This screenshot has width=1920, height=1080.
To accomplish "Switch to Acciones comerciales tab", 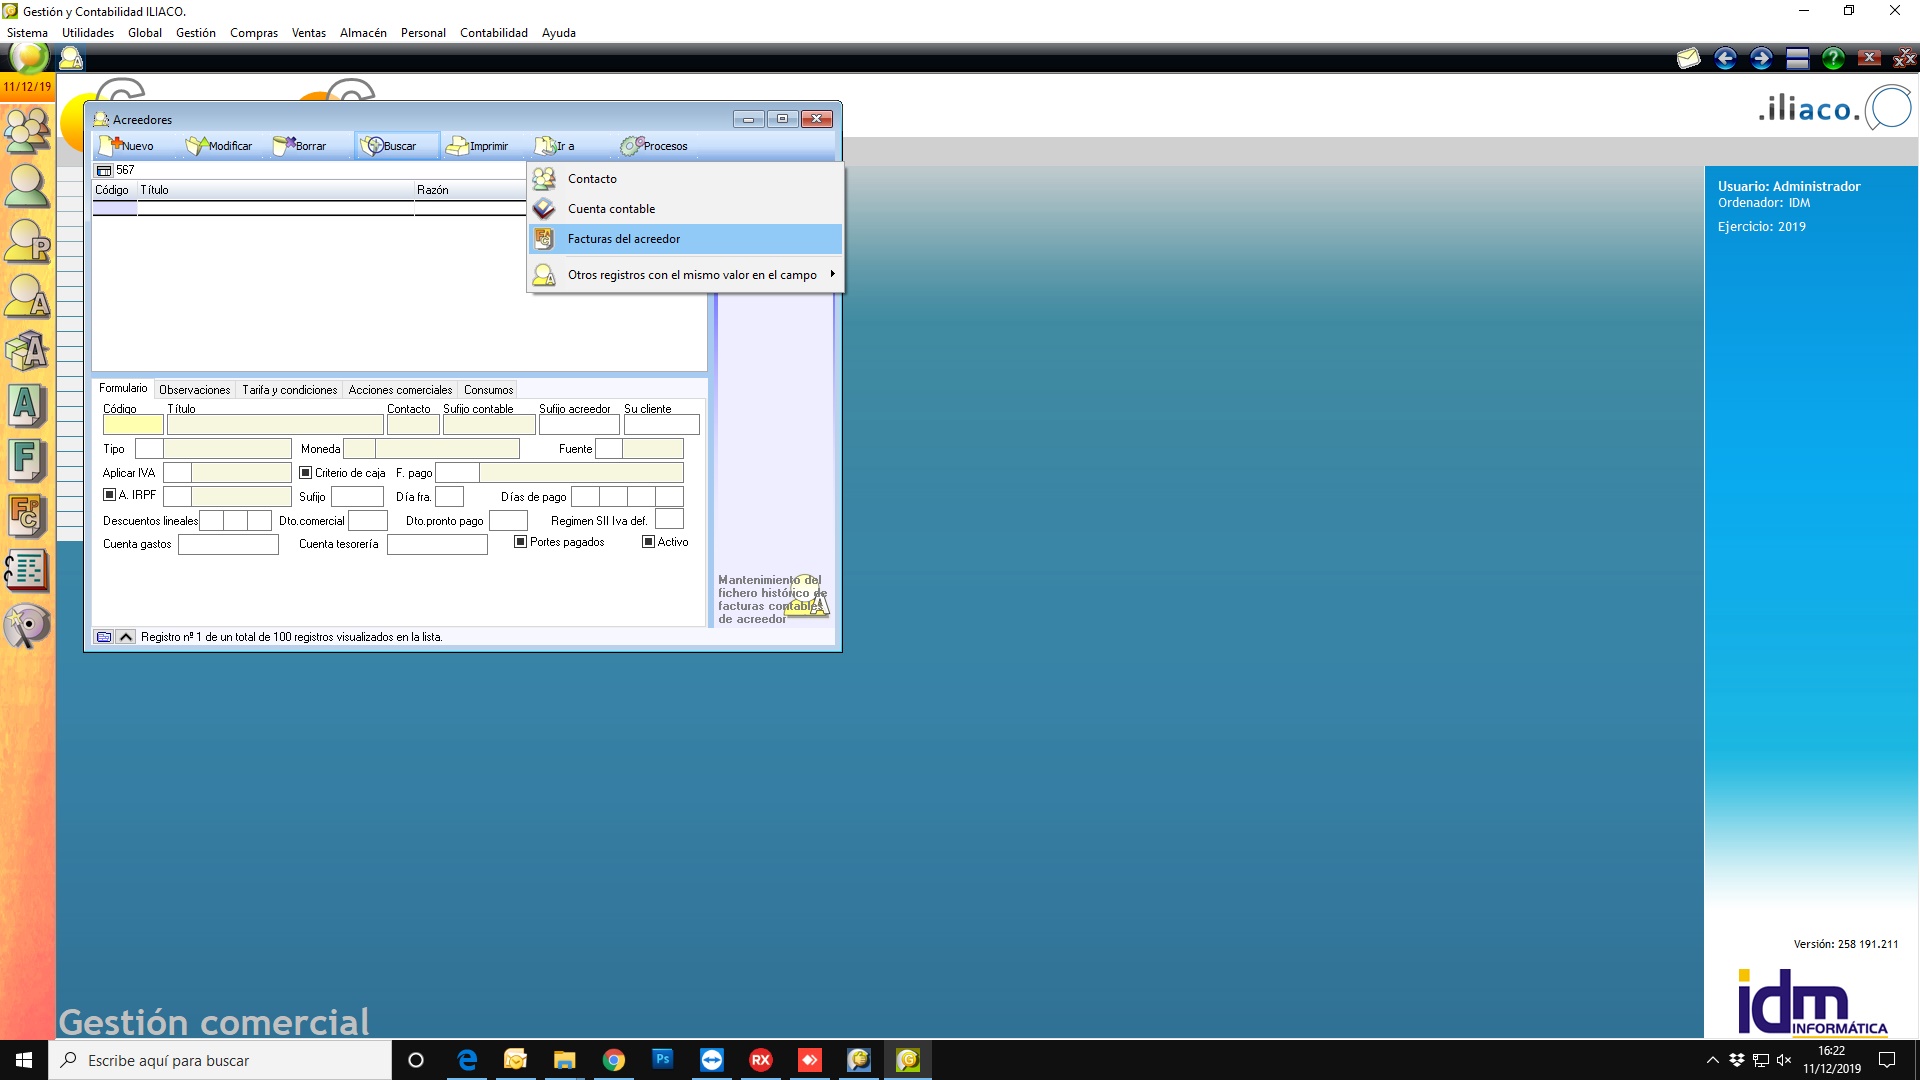I will [400, 390].
